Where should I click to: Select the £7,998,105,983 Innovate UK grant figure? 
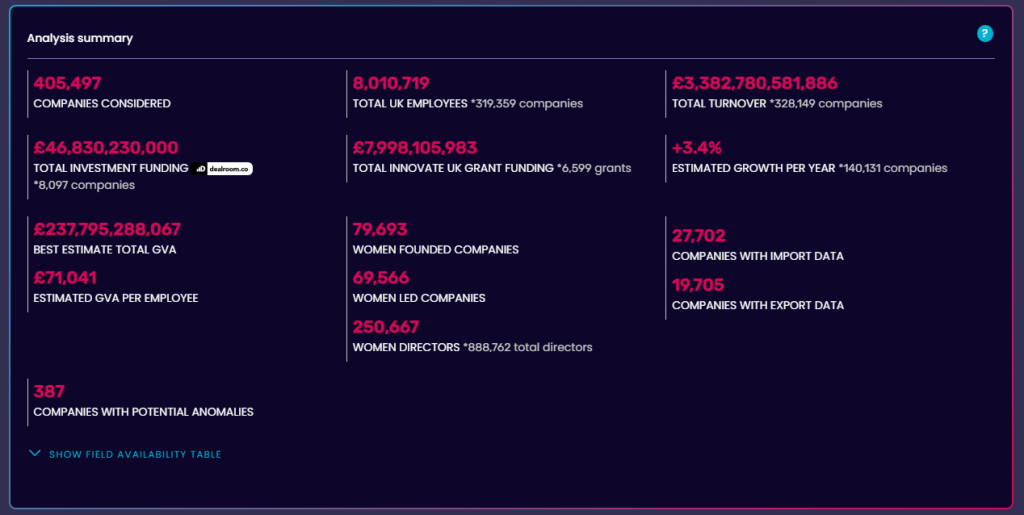[415, 148]
